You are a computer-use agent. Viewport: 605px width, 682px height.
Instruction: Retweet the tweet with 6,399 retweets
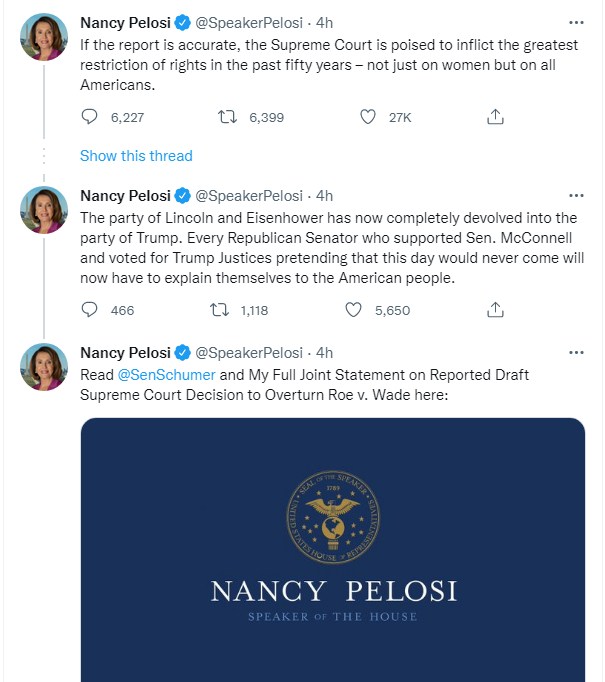pos(227,117)
